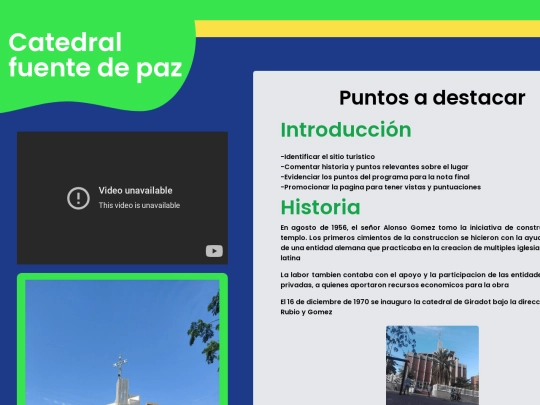
Task: Select the 'Introducción' heading
Action: [x=346, y=130]
